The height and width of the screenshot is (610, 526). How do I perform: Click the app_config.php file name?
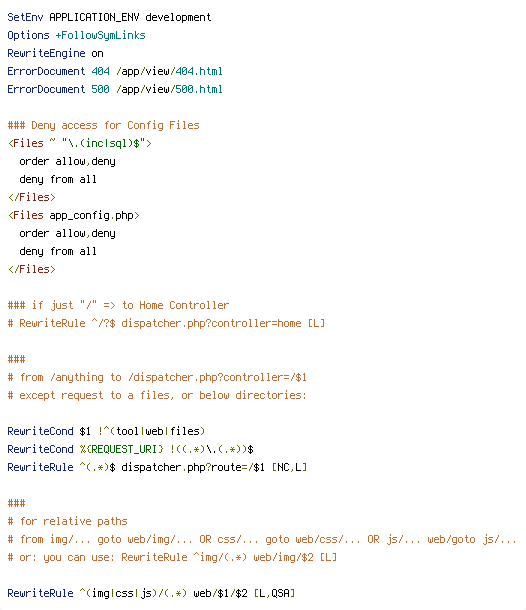[91, 215]
